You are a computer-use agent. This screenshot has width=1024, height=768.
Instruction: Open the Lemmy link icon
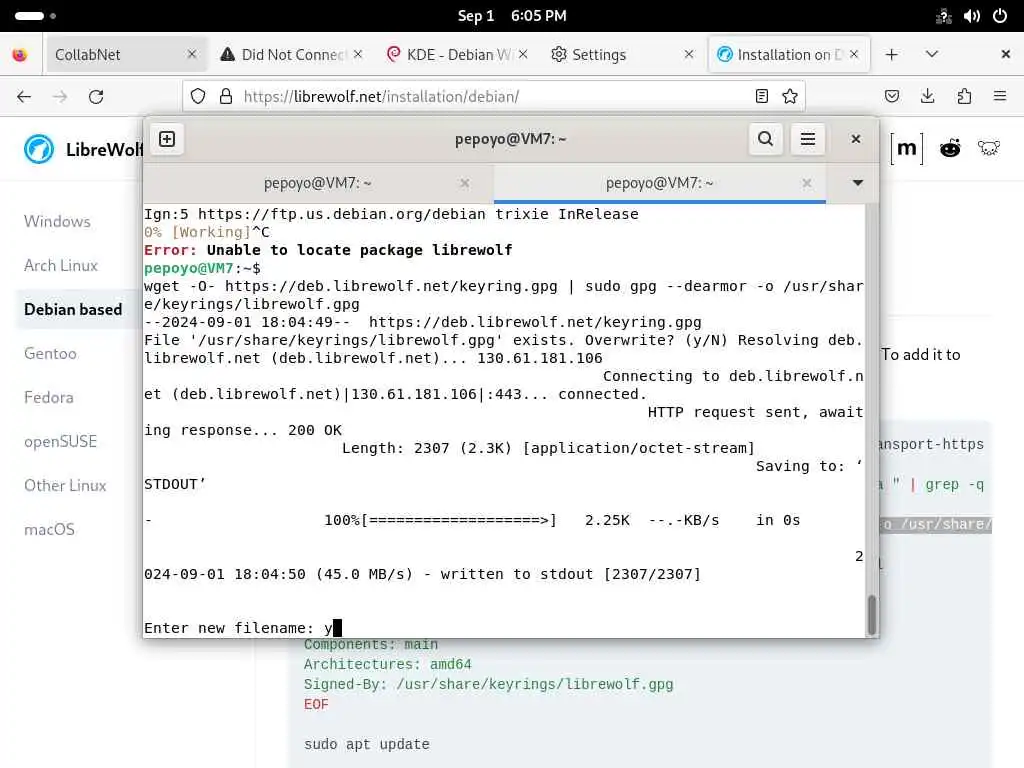click(x=989, y=149)
